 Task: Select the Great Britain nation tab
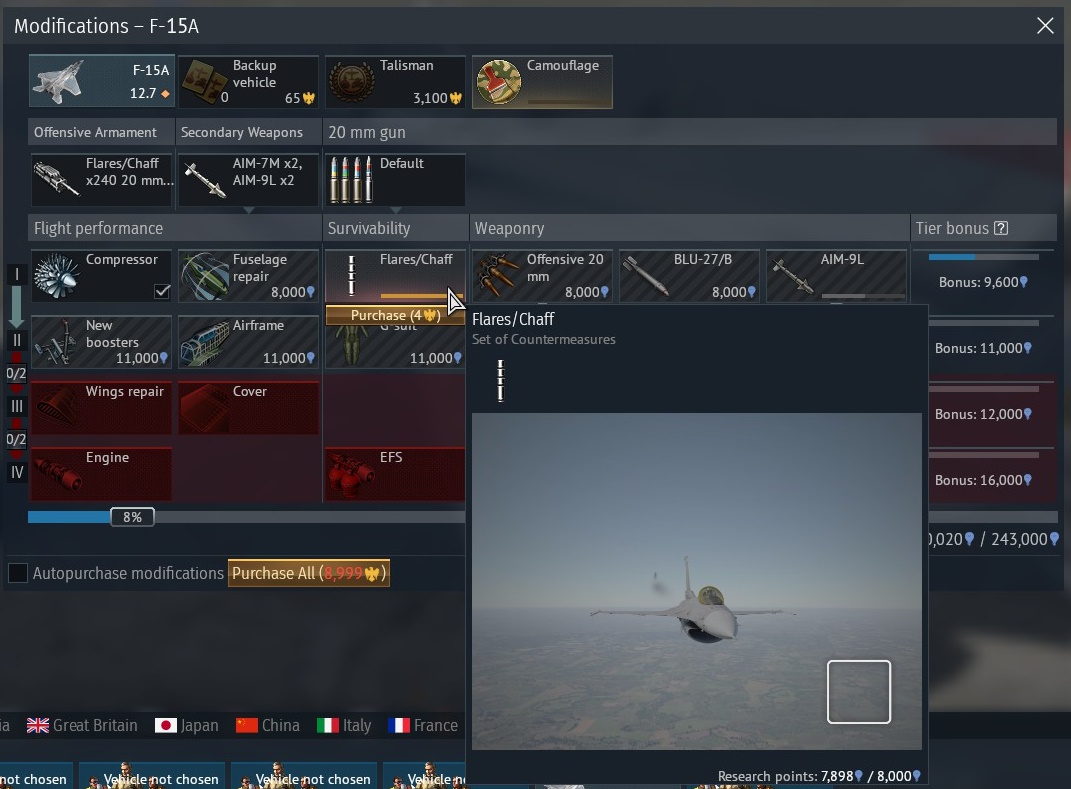tap(82, 725)
